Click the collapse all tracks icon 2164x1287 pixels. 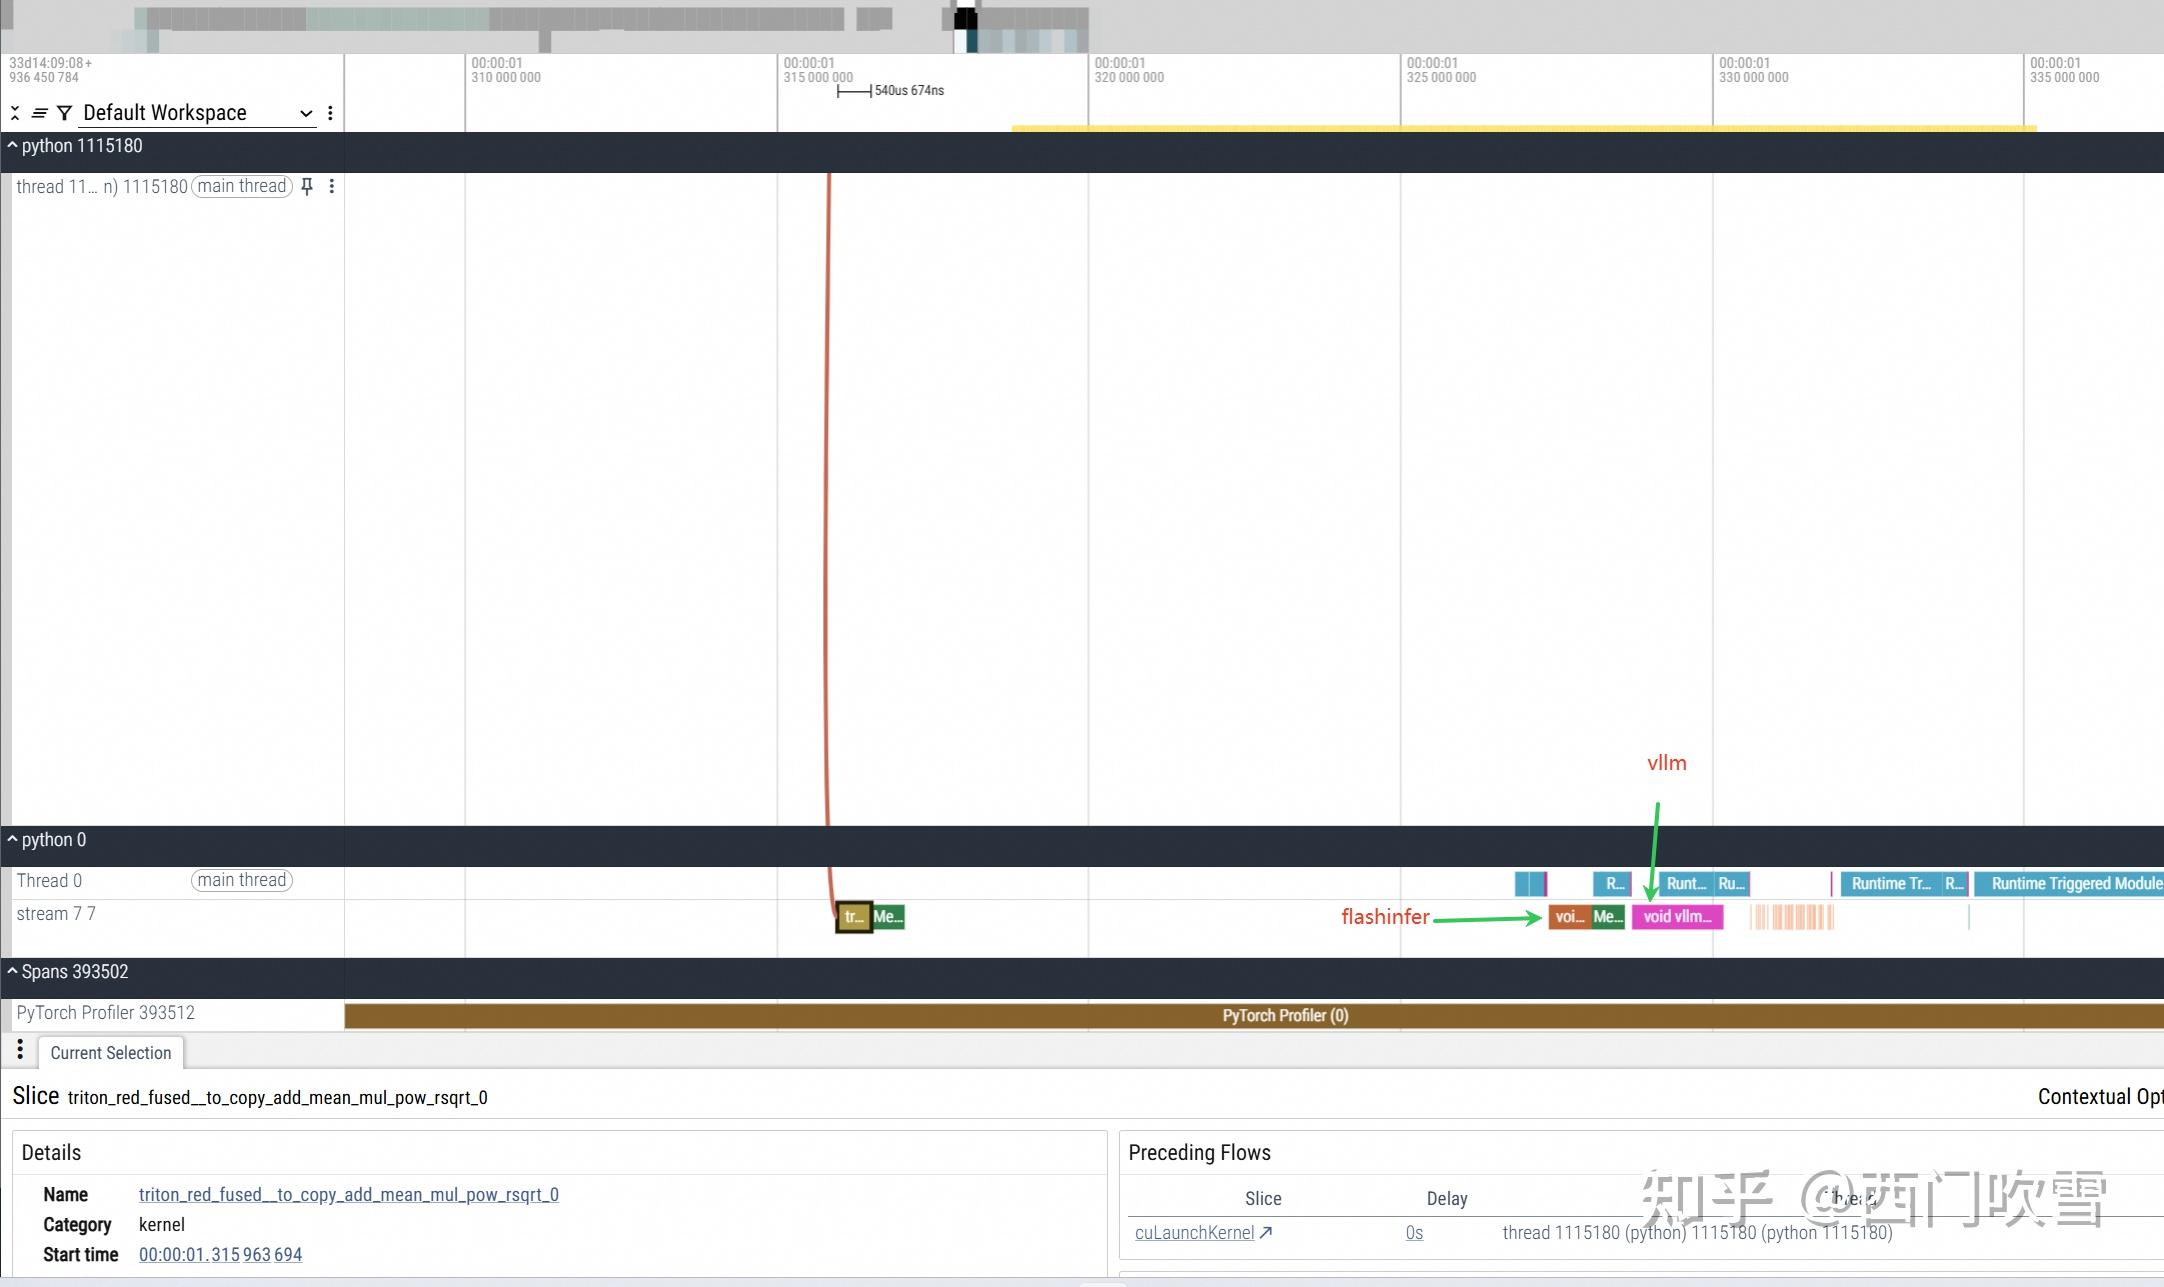pyautogui.click(x=15, y=113)
